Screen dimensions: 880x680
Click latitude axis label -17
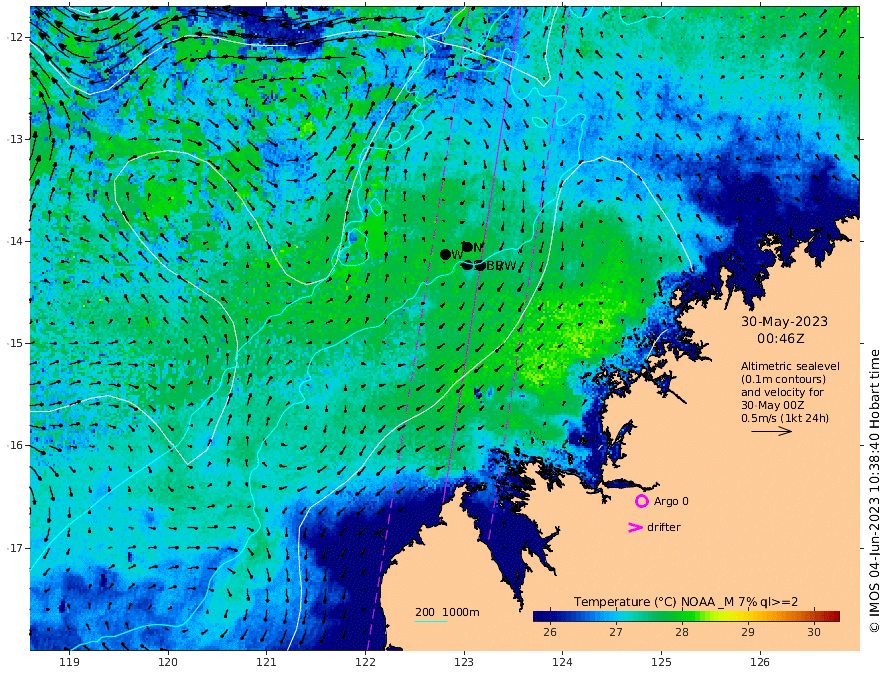tap(15, 548)
